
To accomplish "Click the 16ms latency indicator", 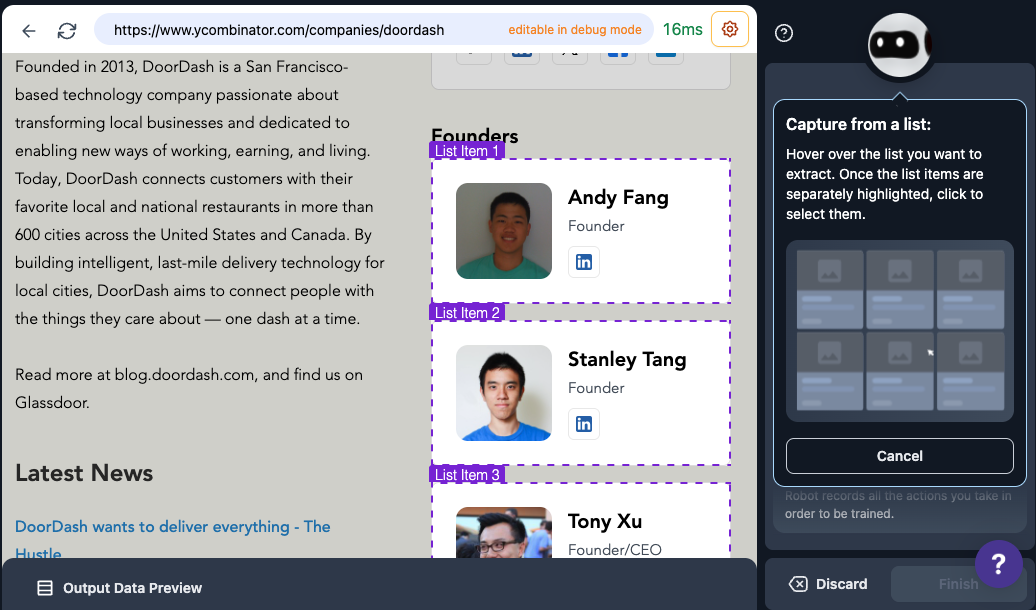I will tap(683, 29).
